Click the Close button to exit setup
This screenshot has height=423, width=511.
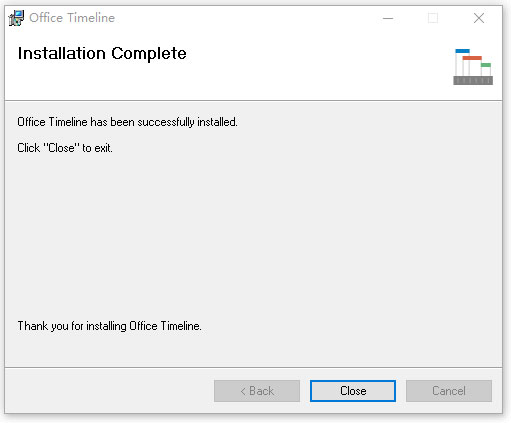click(353, 391)
